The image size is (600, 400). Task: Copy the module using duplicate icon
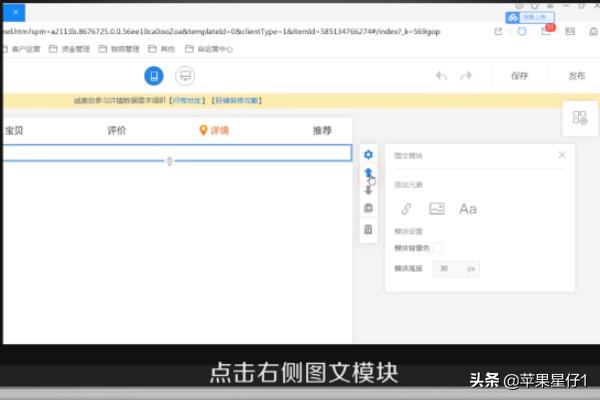coord(368,209)
